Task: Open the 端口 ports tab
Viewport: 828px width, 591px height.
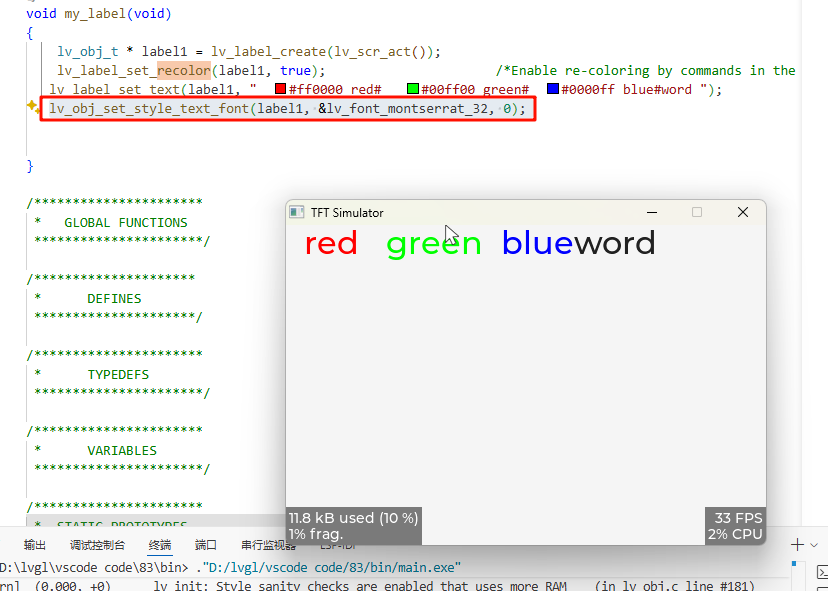Action: tap(206, 545)
